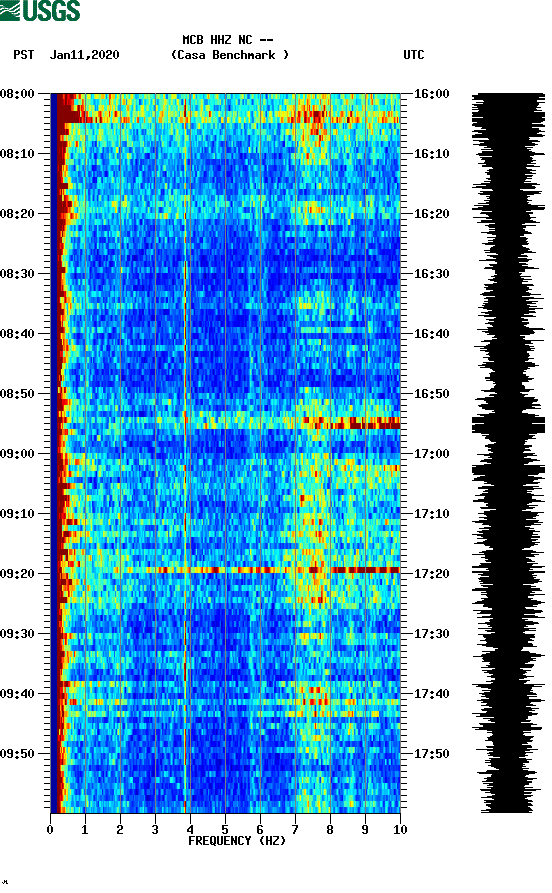Viewport: 552px width, 893px height.
Task: Click frequency axis tick label "2"
Action: (120, 830)
